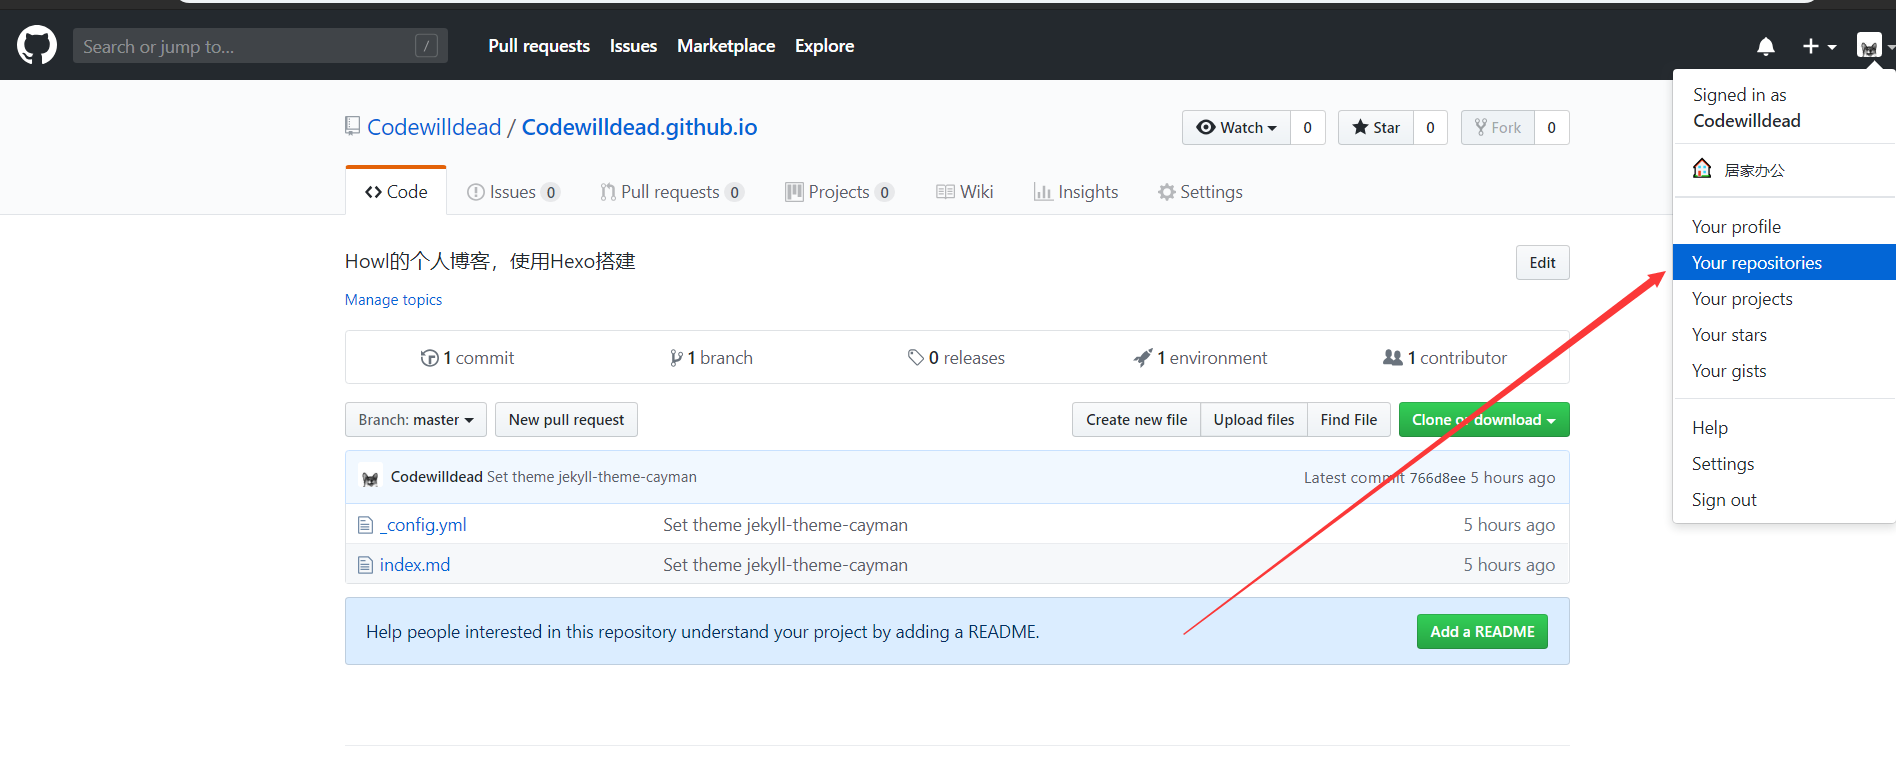Open Pull requests in top navigation
This screenshot has width=1896, height=759.
[x=539, y=46]
